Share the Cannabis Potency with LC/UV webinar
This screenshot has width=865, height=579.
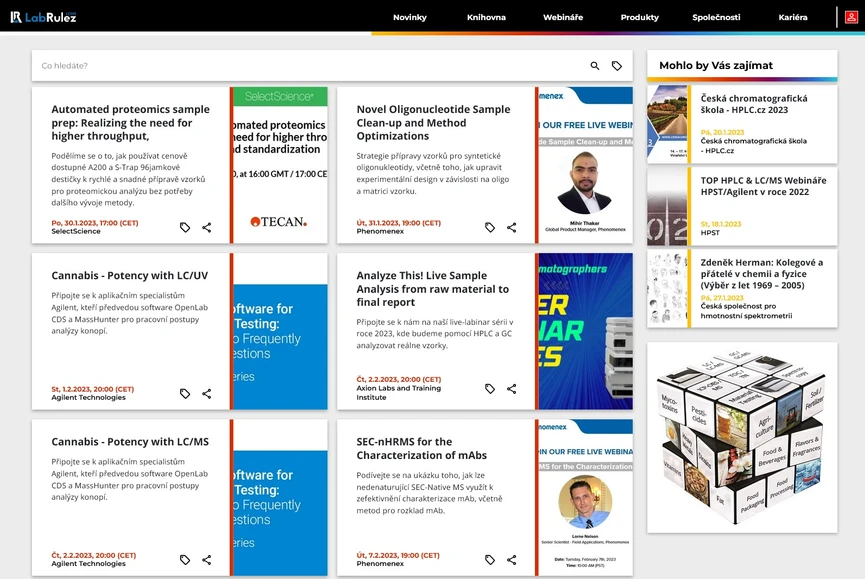coord(206,394)
